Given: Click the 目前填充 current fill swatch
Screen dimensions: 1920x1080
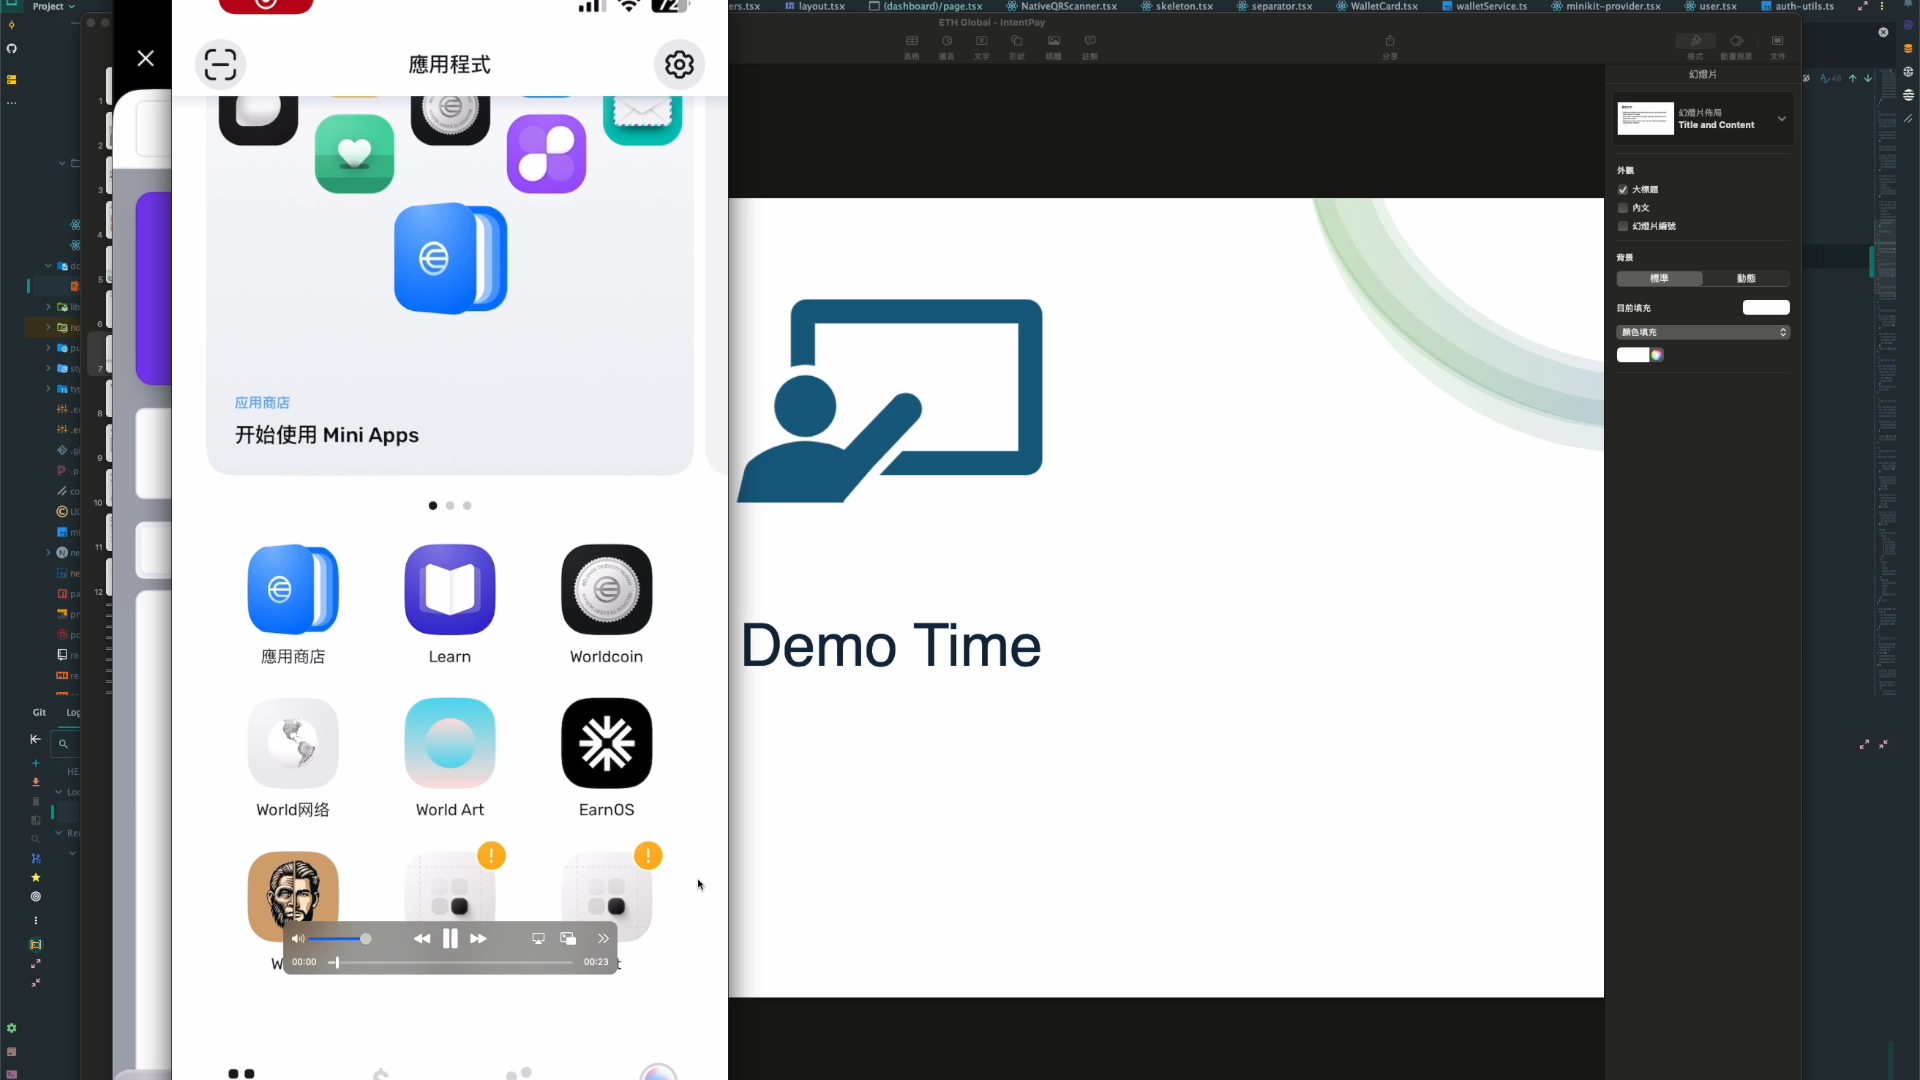Looking at the screenshot, I should coord(1766,307).
